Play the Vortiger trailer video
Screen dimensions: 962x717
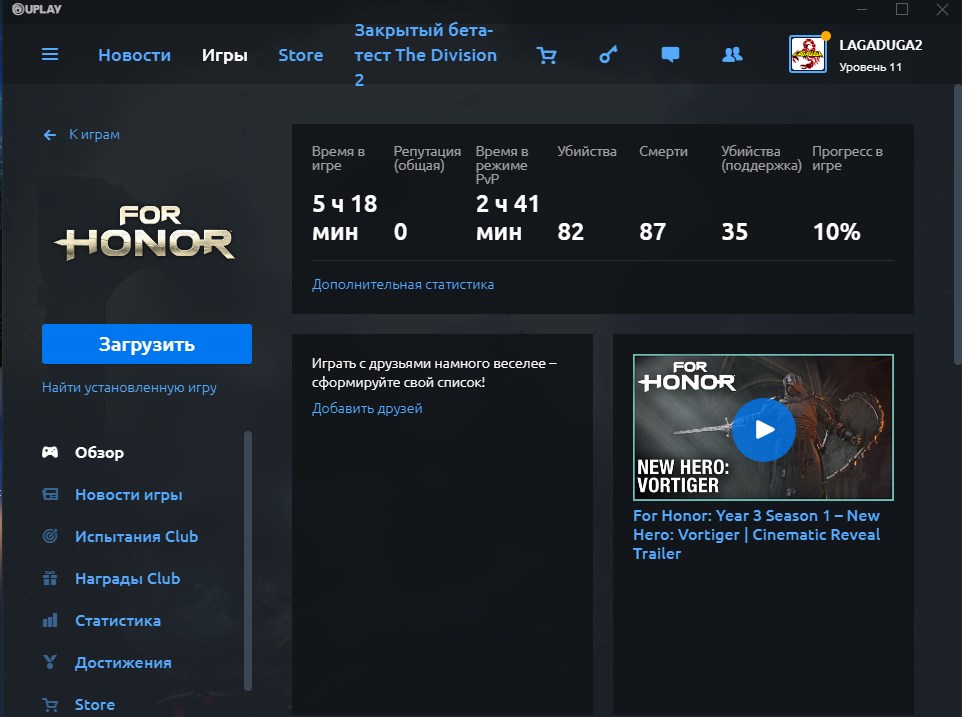764,429
